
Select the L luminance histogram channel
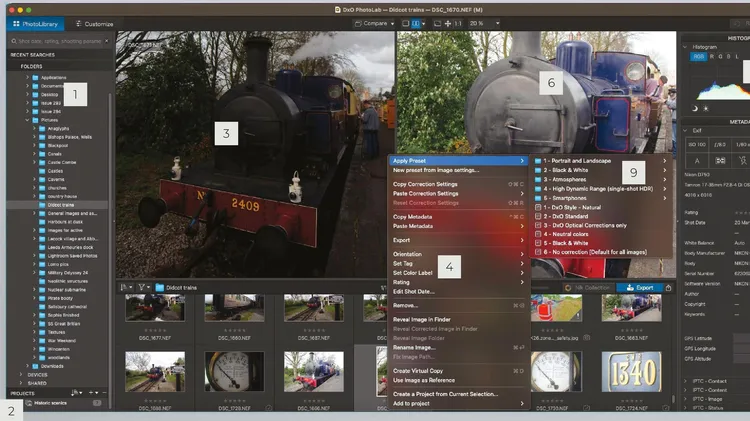click(x=737, y=56)
